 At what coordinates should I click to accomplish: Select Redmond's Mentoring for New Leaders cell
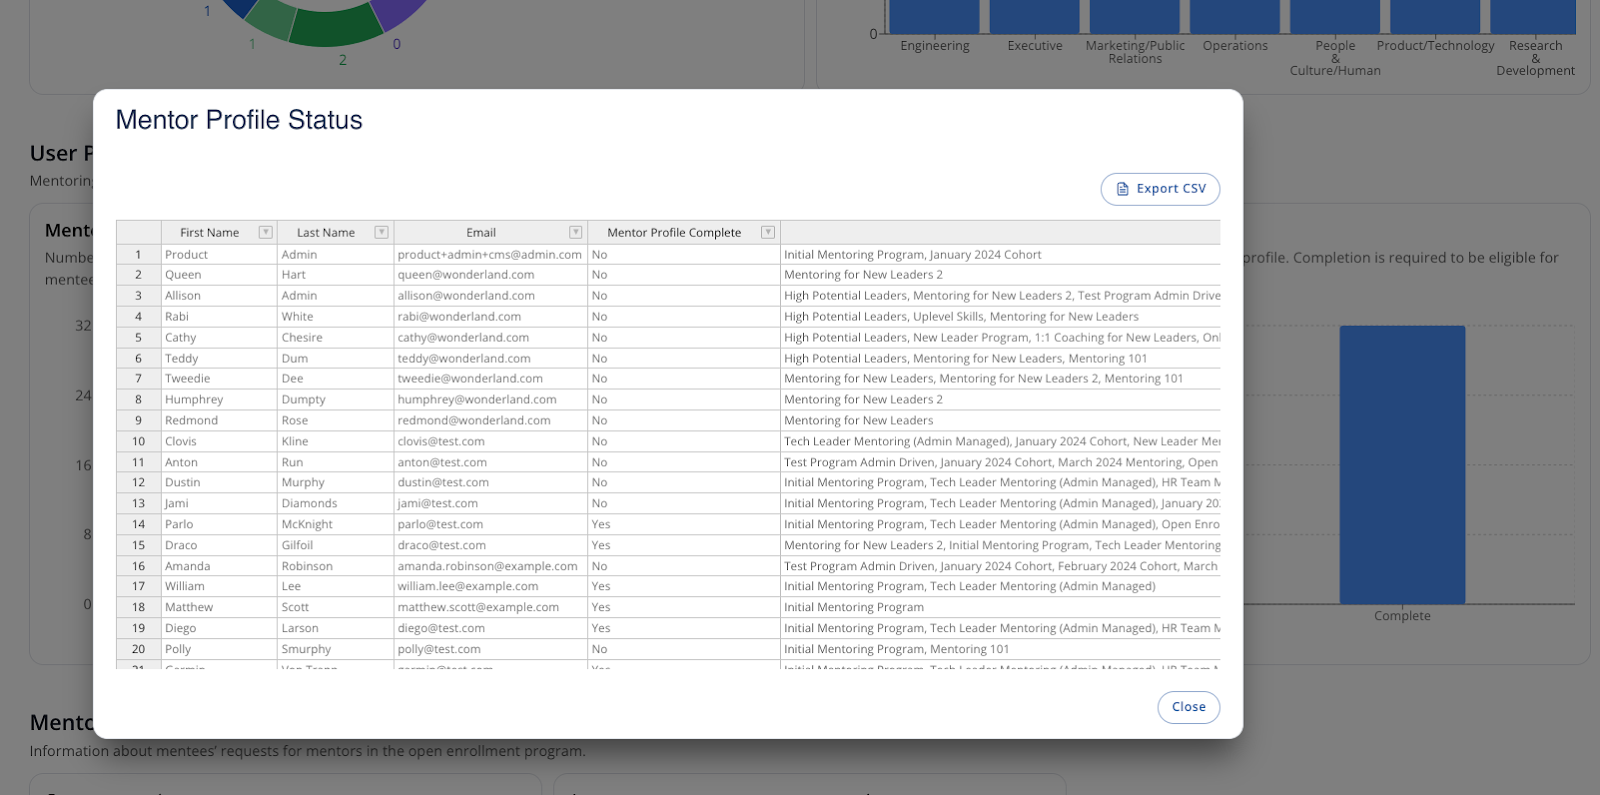[859, 421]
